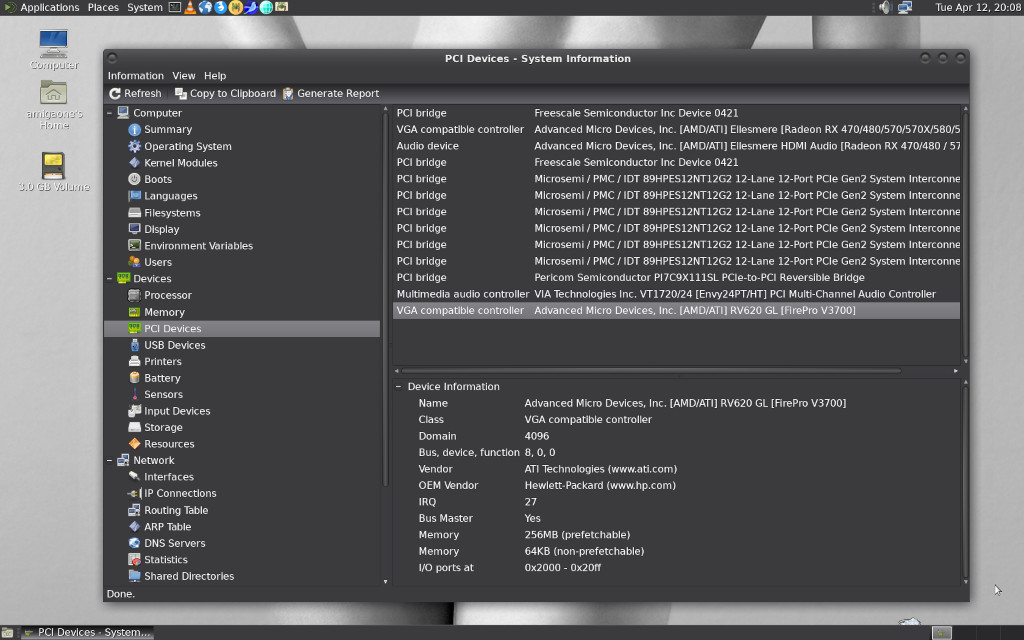Viewport: 1024px width, 640px height.
Task: Open the Help menu
Action: 215,76
